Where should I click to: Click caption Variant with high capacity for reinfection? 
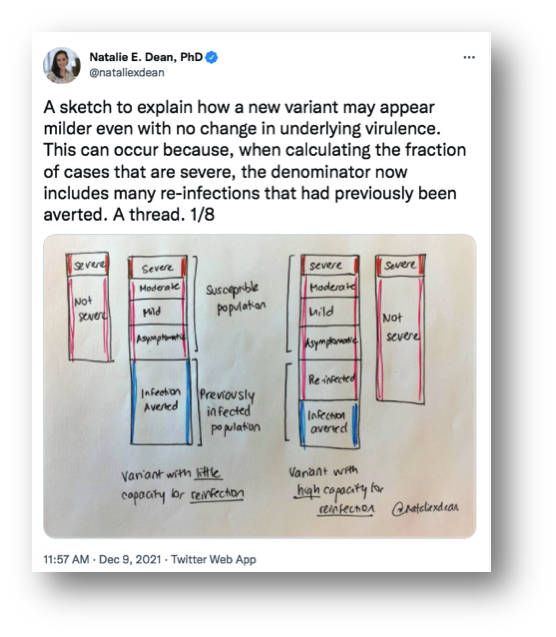click(x=335, y=491)
